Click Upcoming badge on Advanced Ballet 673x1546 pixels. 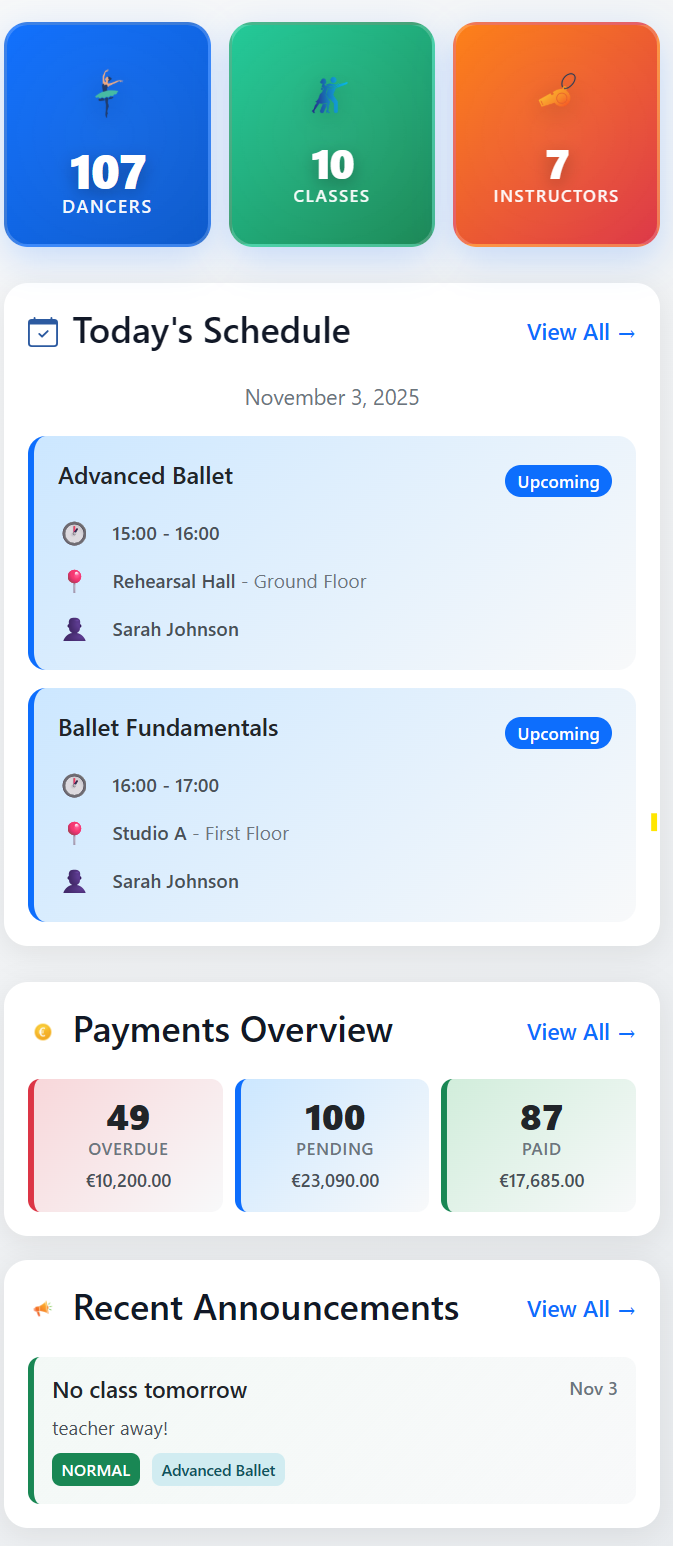click(558, 482)
